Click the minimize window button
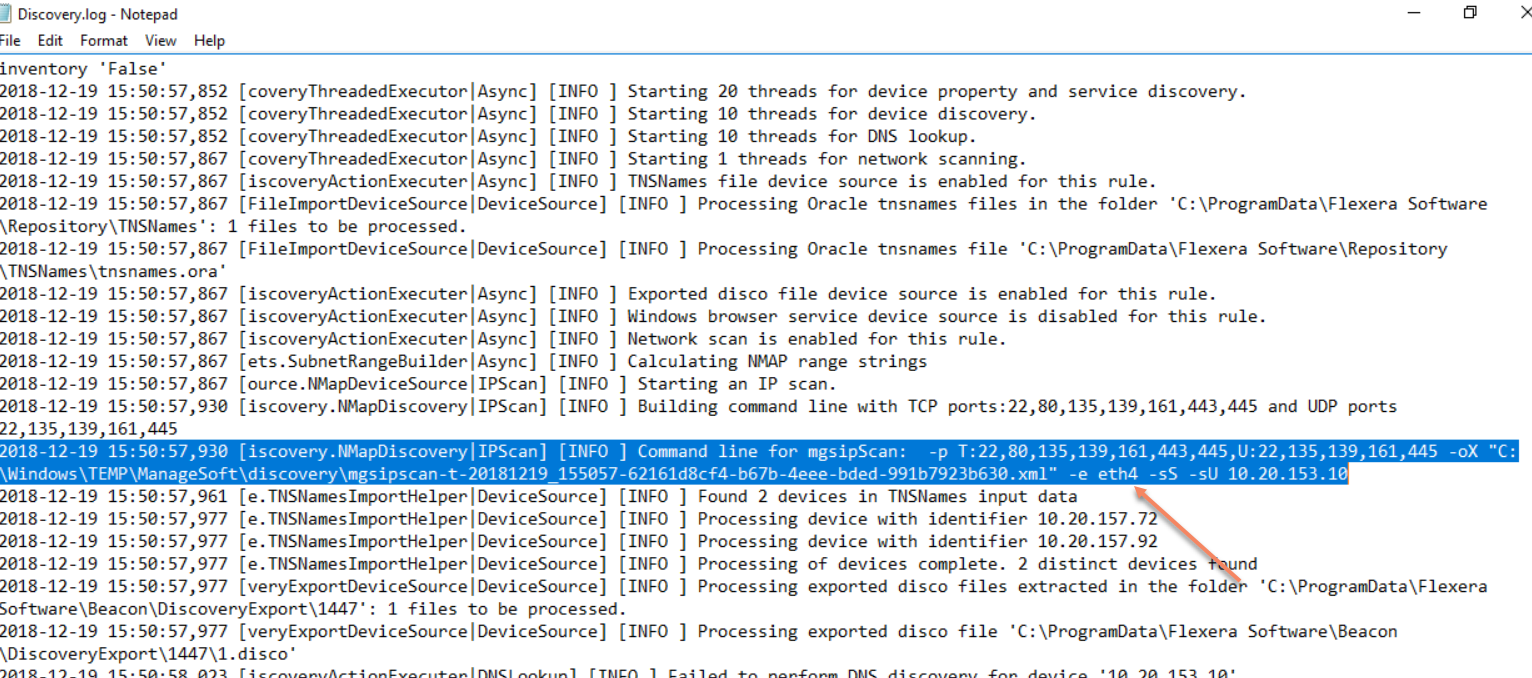 [1412, 13]
